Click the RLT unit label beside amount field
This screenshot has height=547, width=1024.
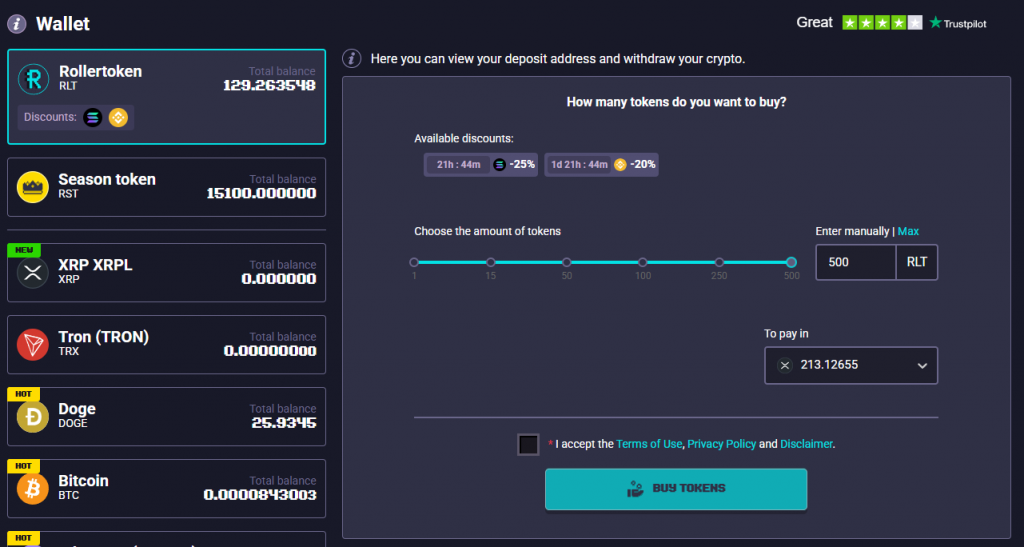click(x=917, y=262)
